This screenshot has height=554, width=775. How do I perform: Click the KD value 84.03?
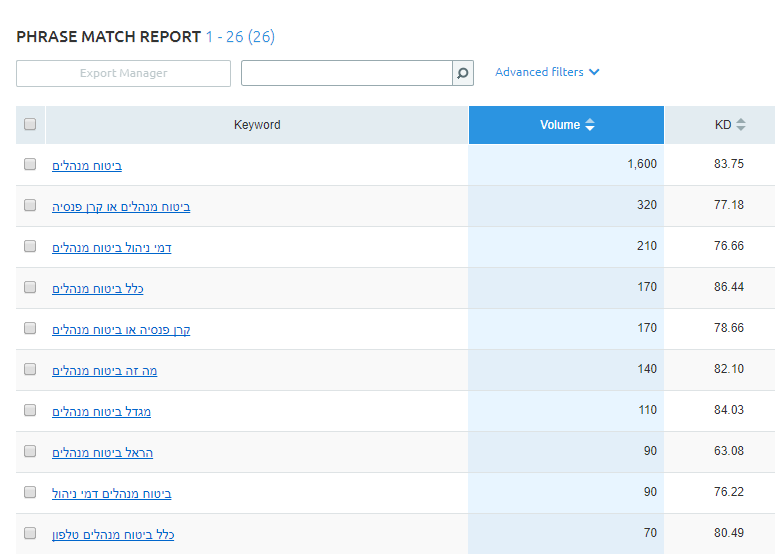pyautogui.click(x=729, y=410)
